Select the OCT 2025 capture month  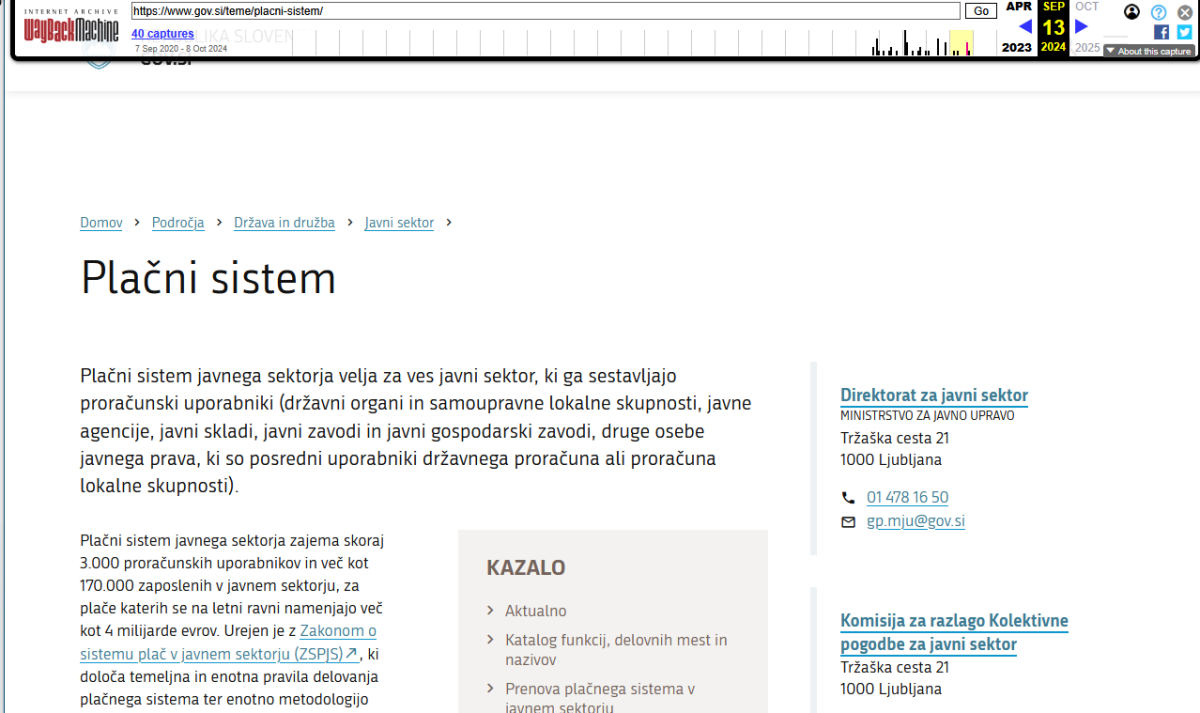point(1087,27)
